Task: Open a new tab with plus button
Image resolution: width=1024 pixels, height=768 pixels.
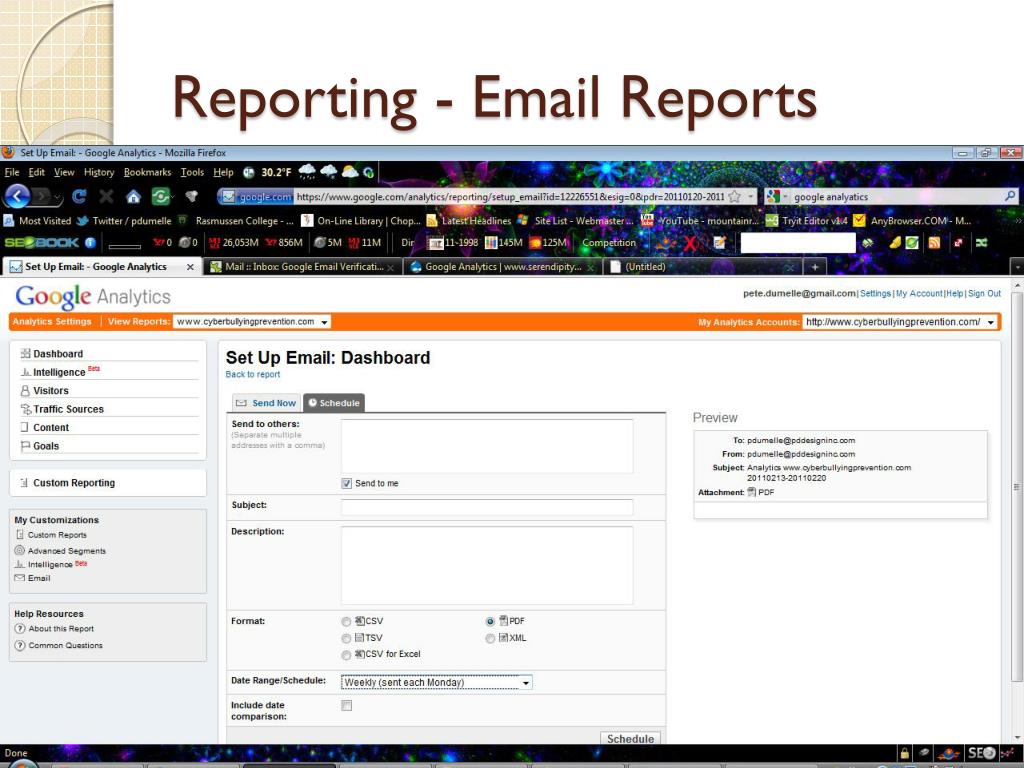Action: pos(814,267)
